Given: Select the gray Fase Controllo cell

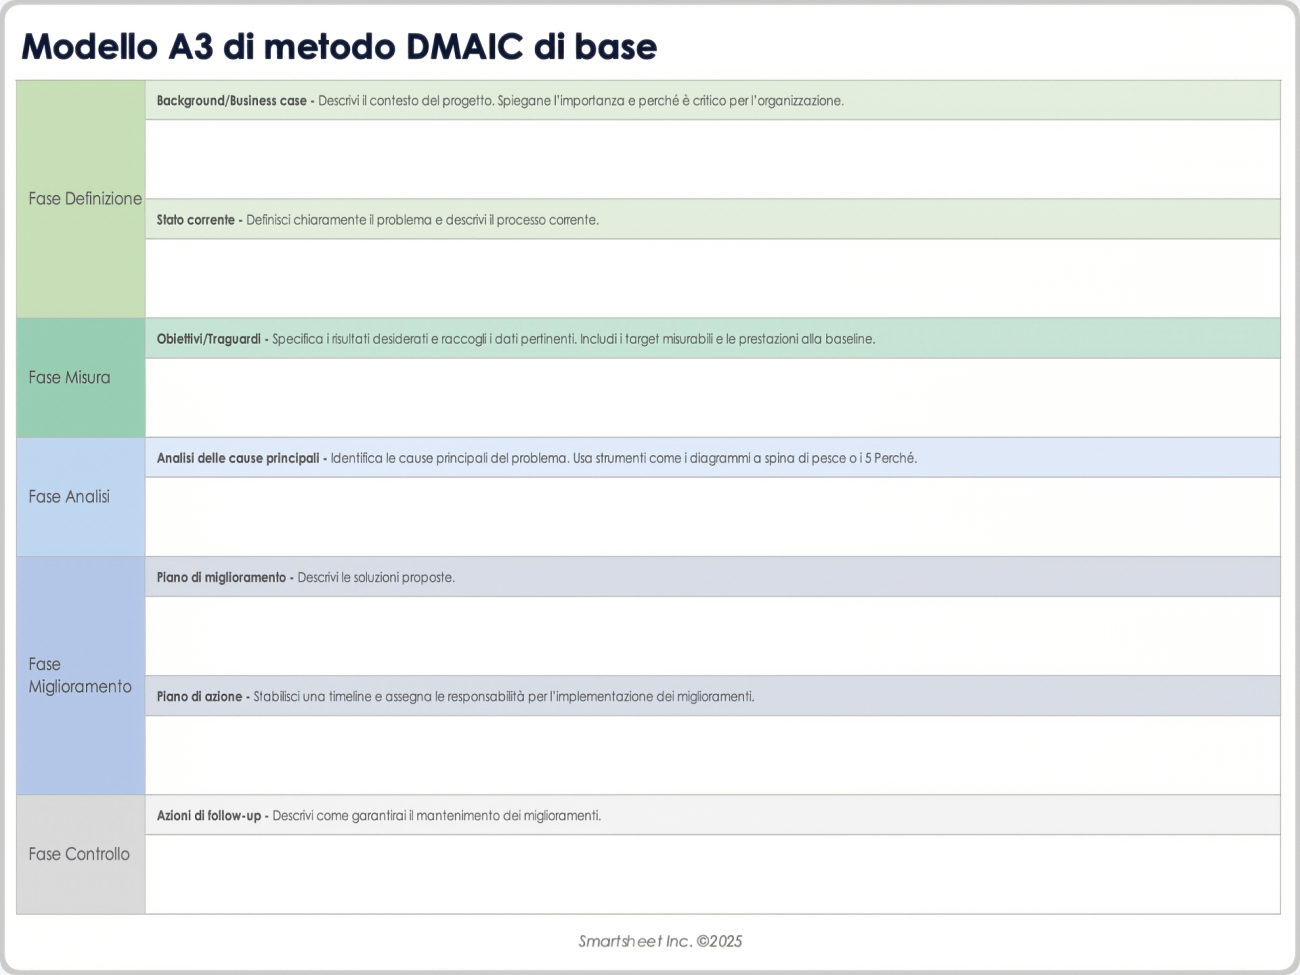Looking at the screenshot, I should [81, 854].
